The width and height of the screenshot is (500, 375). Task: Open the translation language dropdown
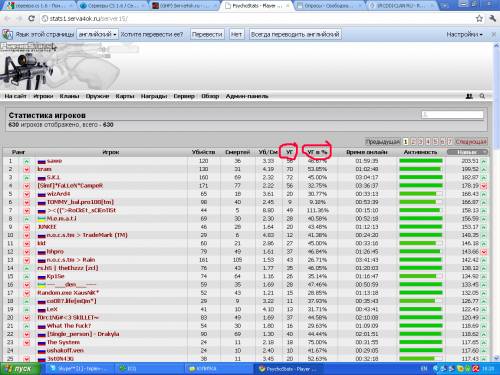[97, 34]
